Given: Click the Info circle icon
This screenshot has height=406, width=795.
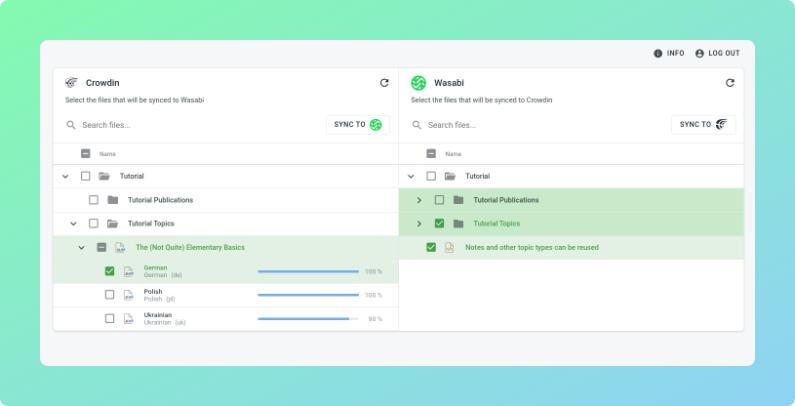Looking at the screenshot, I should 658,53.
